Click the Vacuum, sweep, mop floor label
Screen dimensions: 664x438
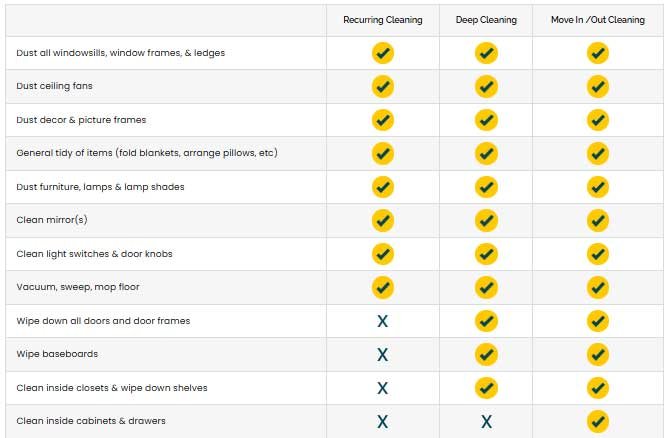click(78, 287)
